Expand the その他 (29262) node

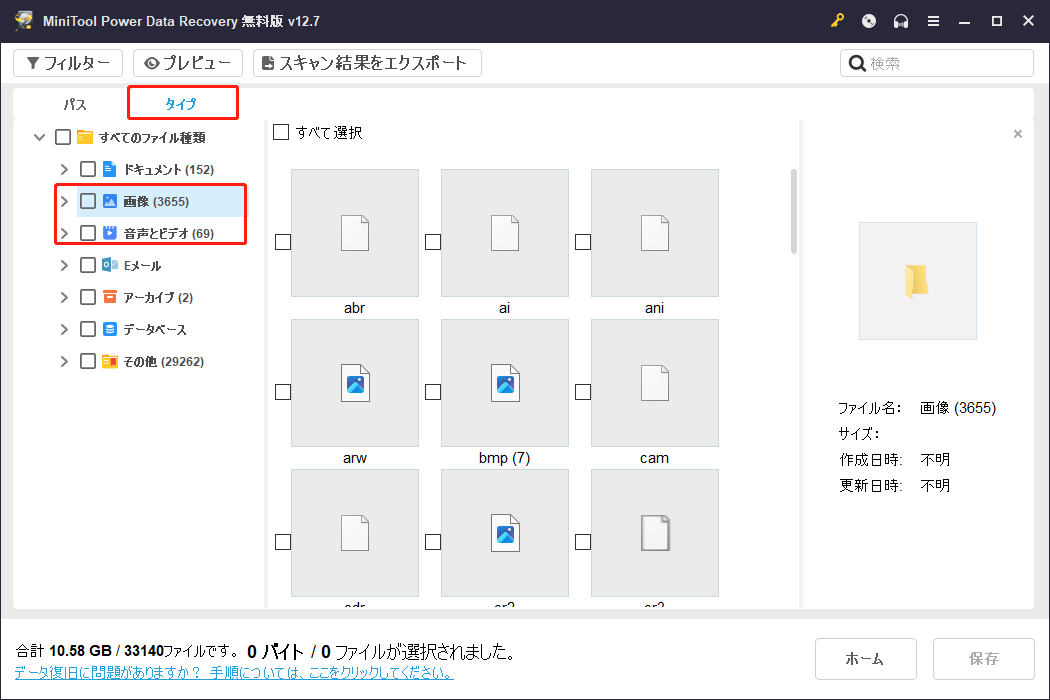point(63,361)
